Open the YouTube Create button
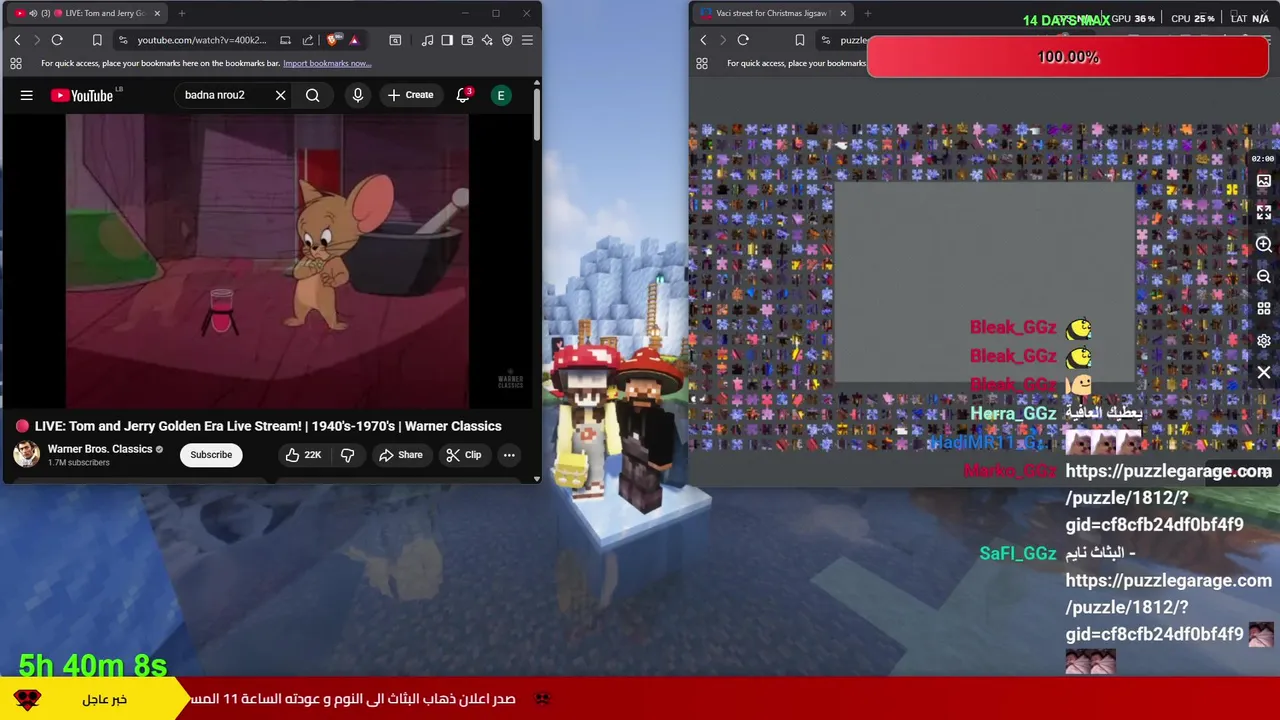Image resolution: width=1280 pixels, height=720 pixels. (410, 95)
